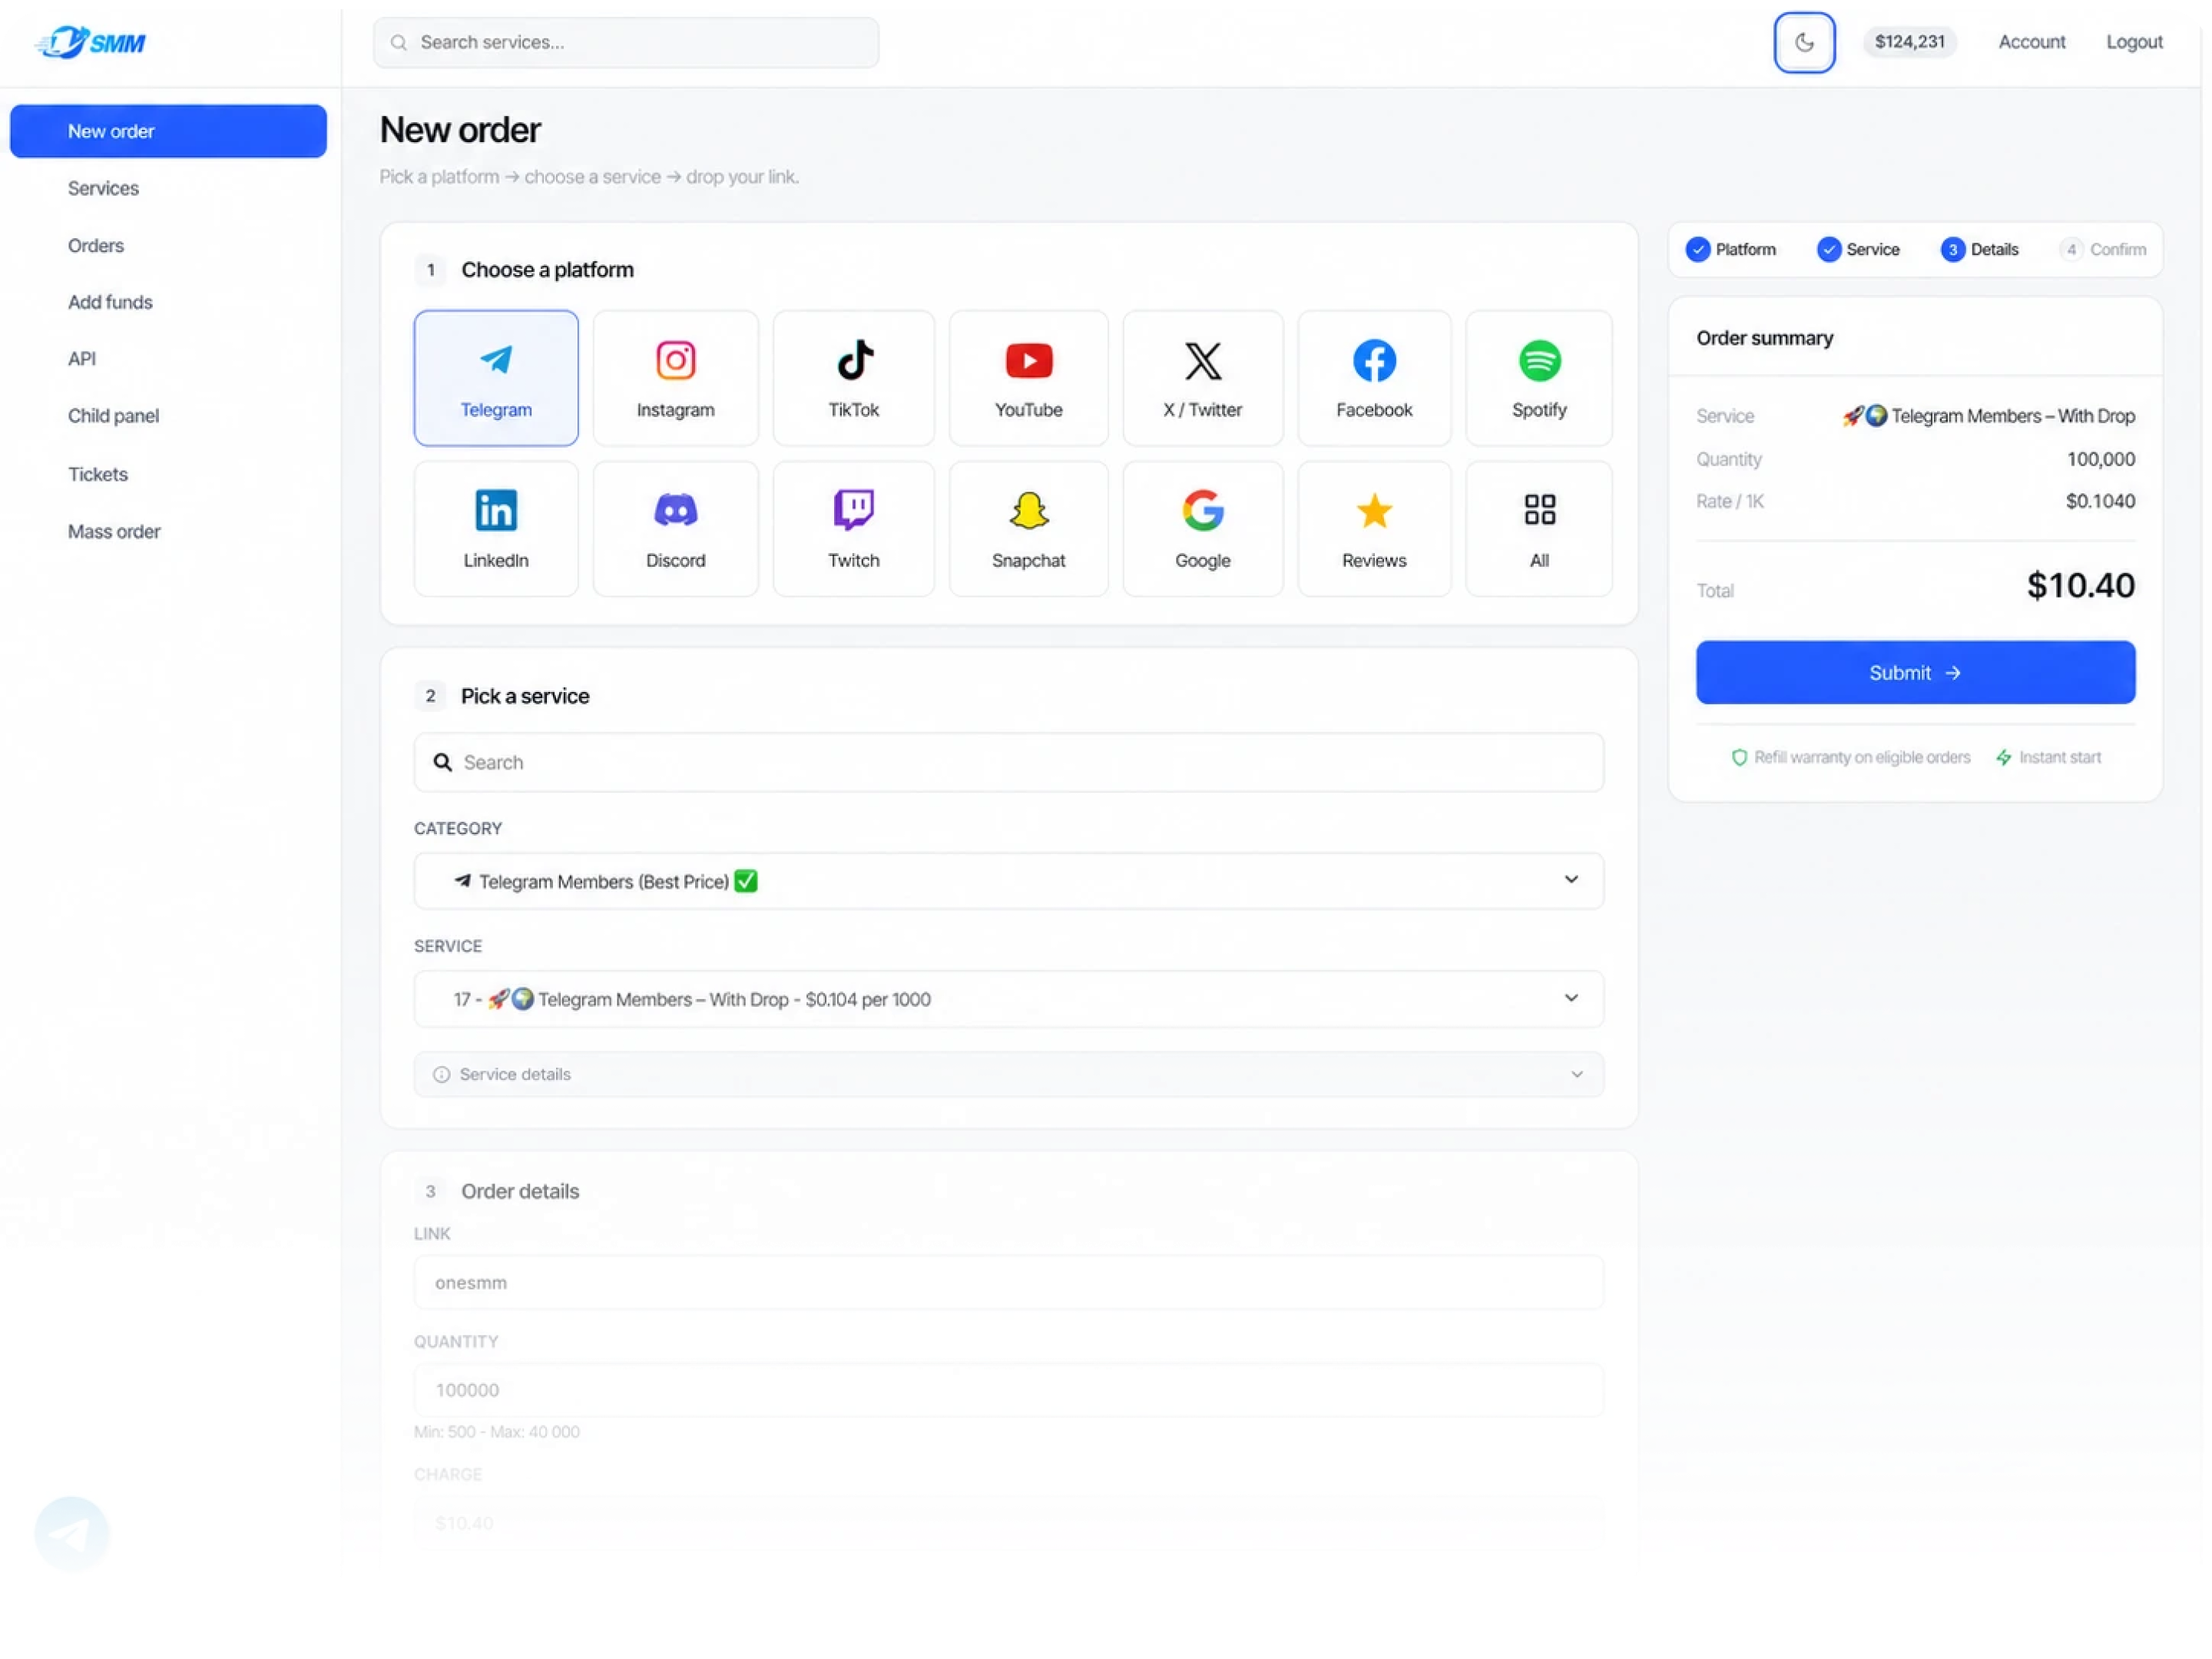Choose the Discord platform card
Viewport: 2212px width, 1659px height.
(x=675, y=528)
